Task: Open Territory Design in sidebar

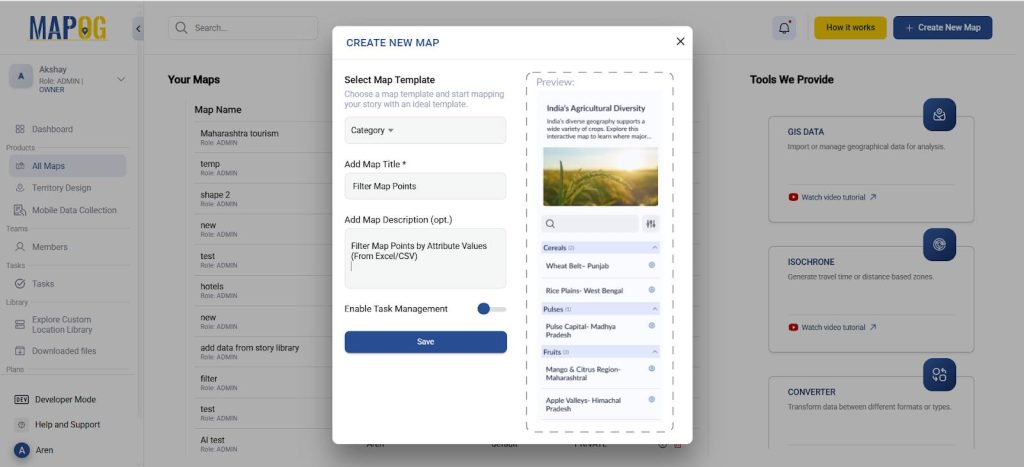Action: 61,188
